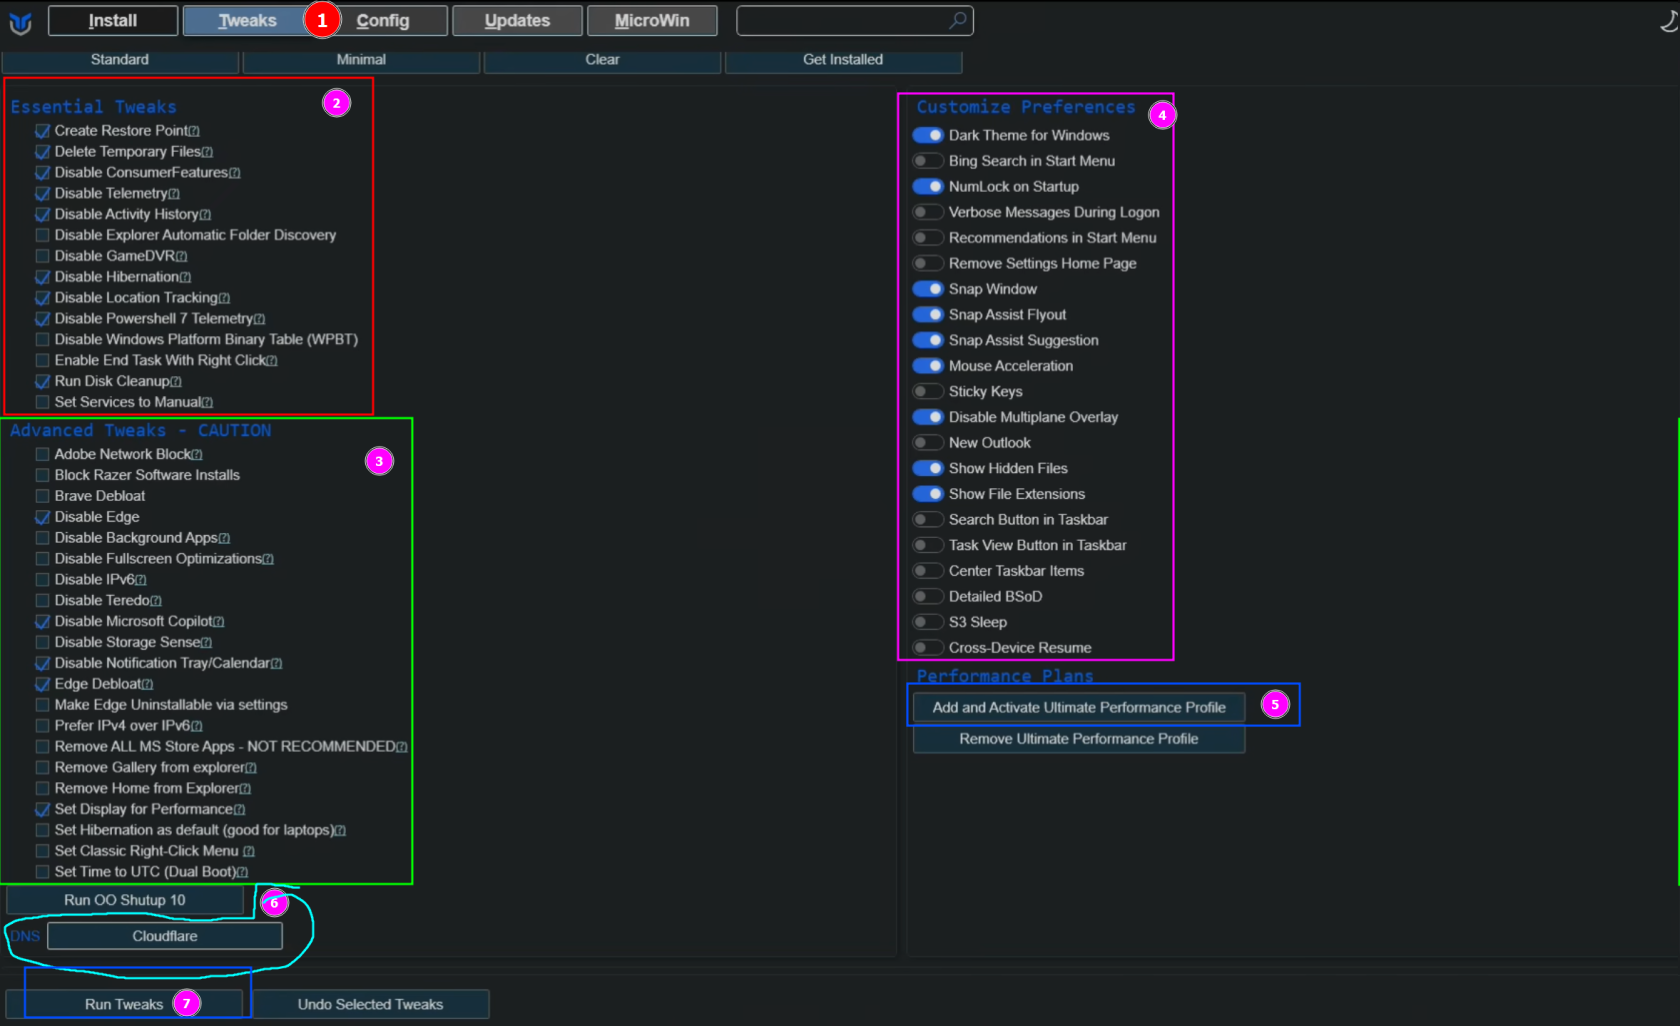This screenshot has height=1026, width=1680.
Task: Click the WinUtil logo icon
Action: point(20,21)
